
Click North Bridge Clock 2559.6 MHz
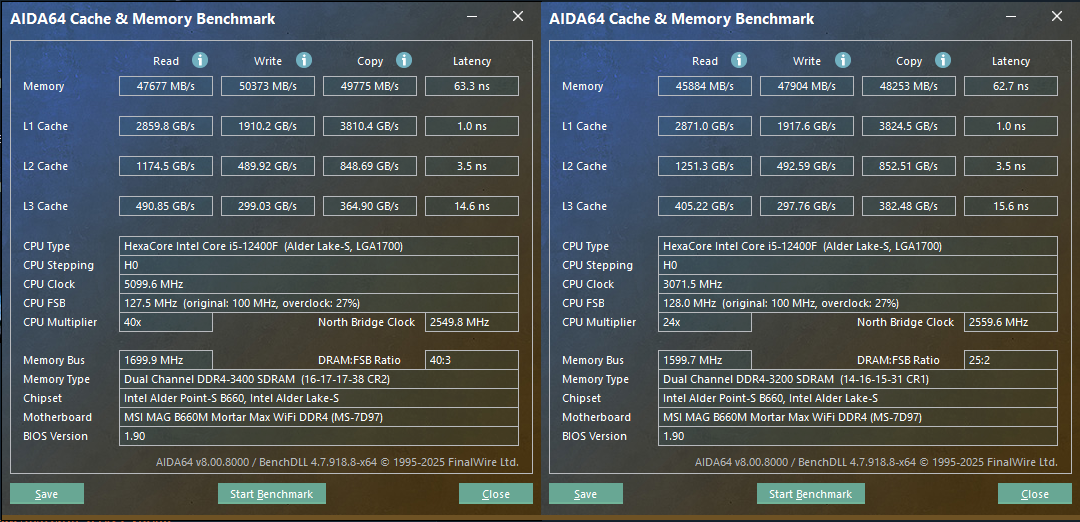1011,322
